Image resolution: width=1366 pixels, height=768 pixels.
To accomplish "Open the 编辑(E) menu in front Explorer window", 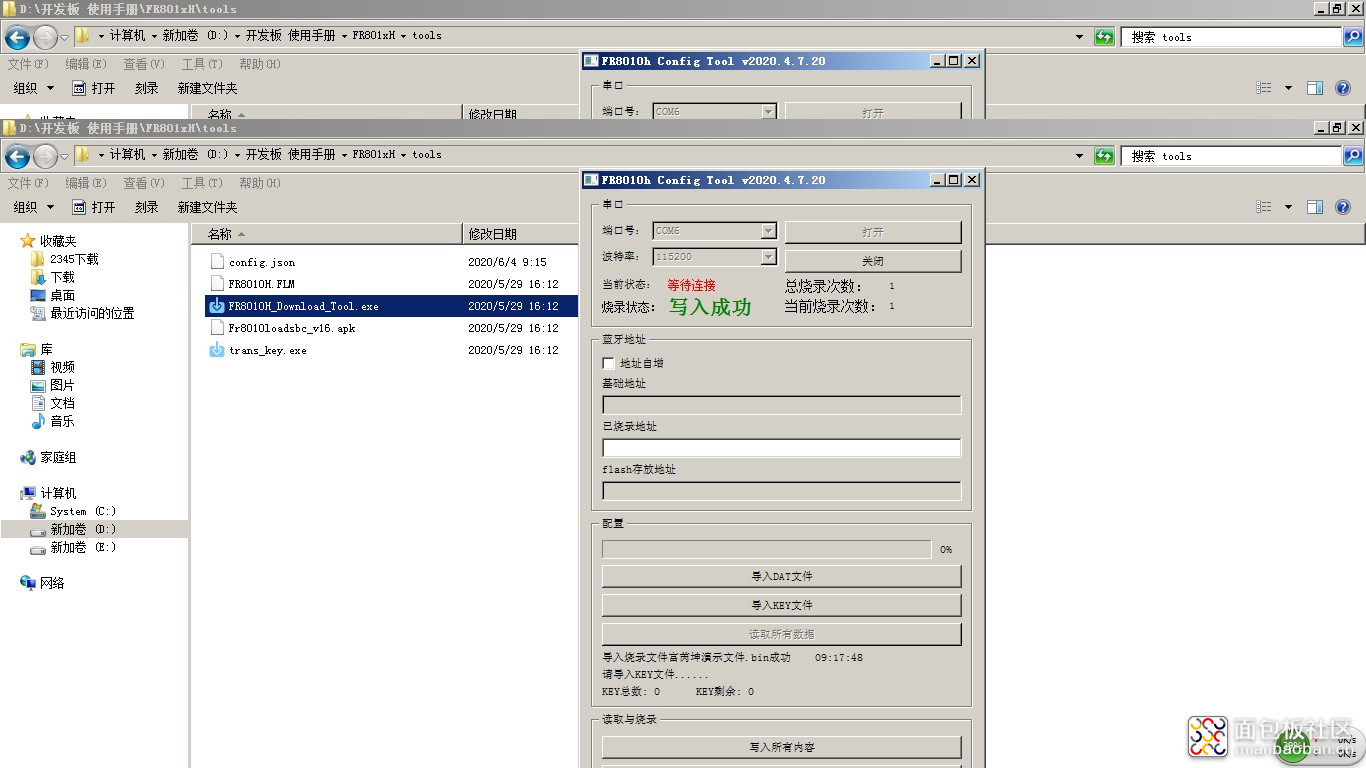I will (x=86, y=183).
